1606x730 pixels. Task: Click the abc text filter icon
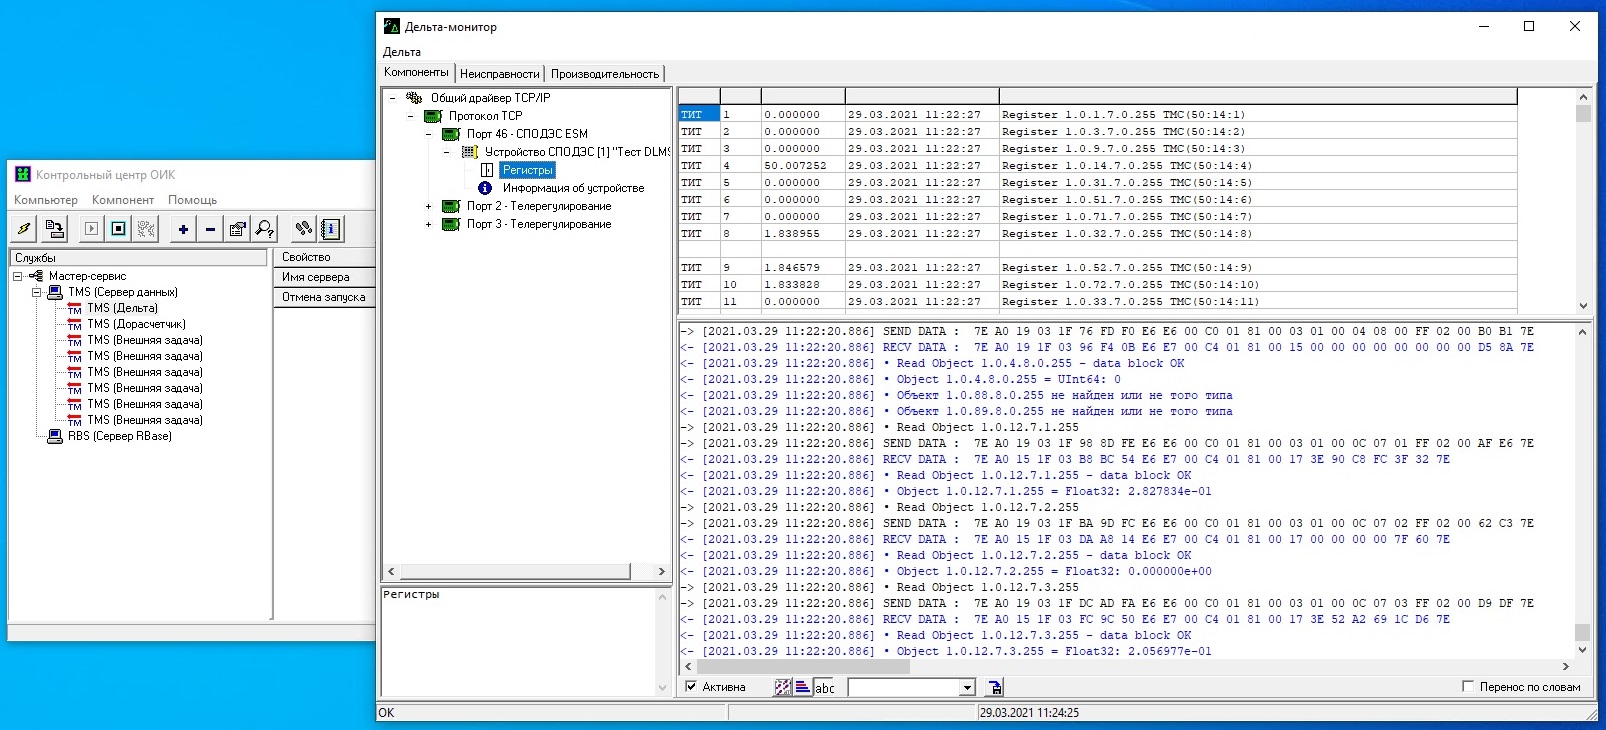pyautogui.click(x=824, y=687)
